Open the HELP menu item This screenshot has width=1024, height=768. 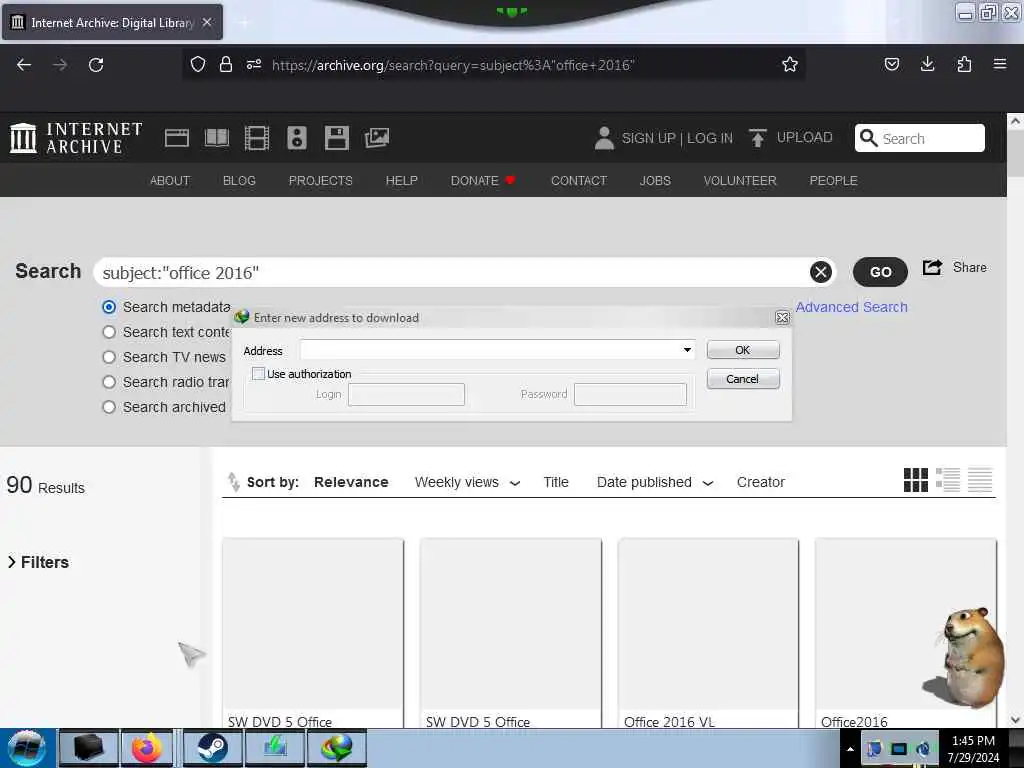pyautogui.click(x=402, y=180)
